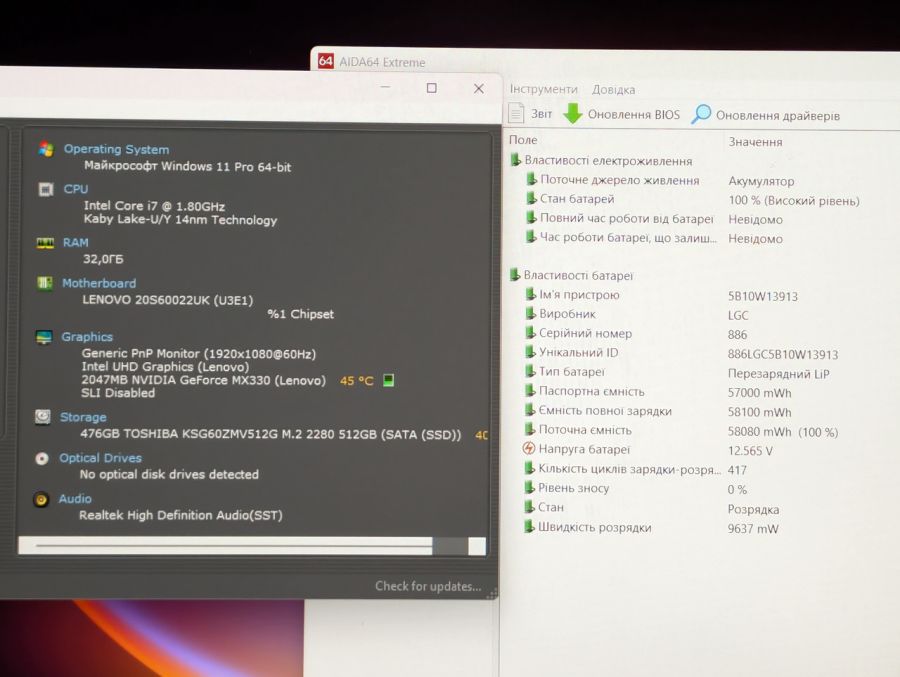This screenshot has width=900, height=677.
Task: Click the Швидкість розрядки row icon
Action: (529, 526)
